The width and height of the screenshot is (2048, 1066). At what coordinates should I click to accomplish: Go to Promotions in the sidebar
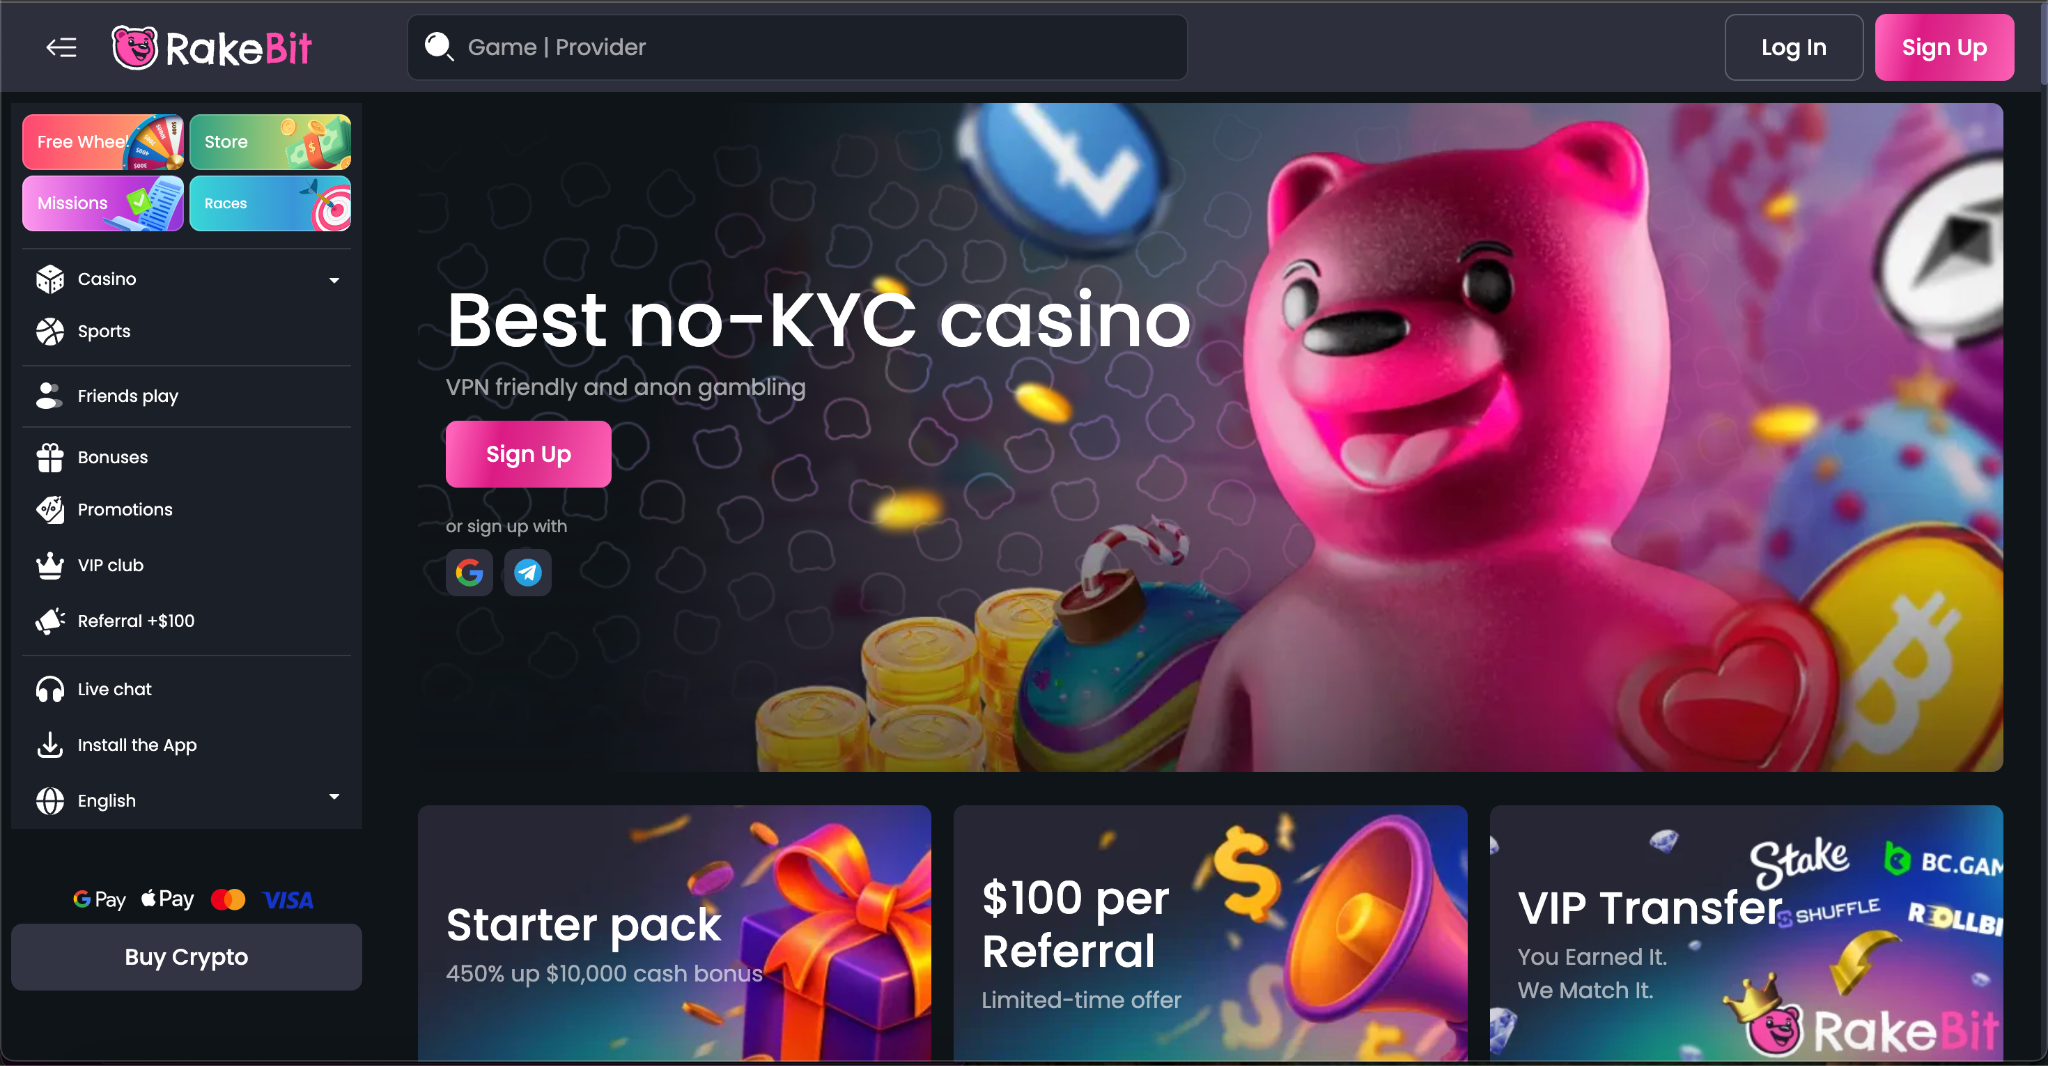point(187,509)
